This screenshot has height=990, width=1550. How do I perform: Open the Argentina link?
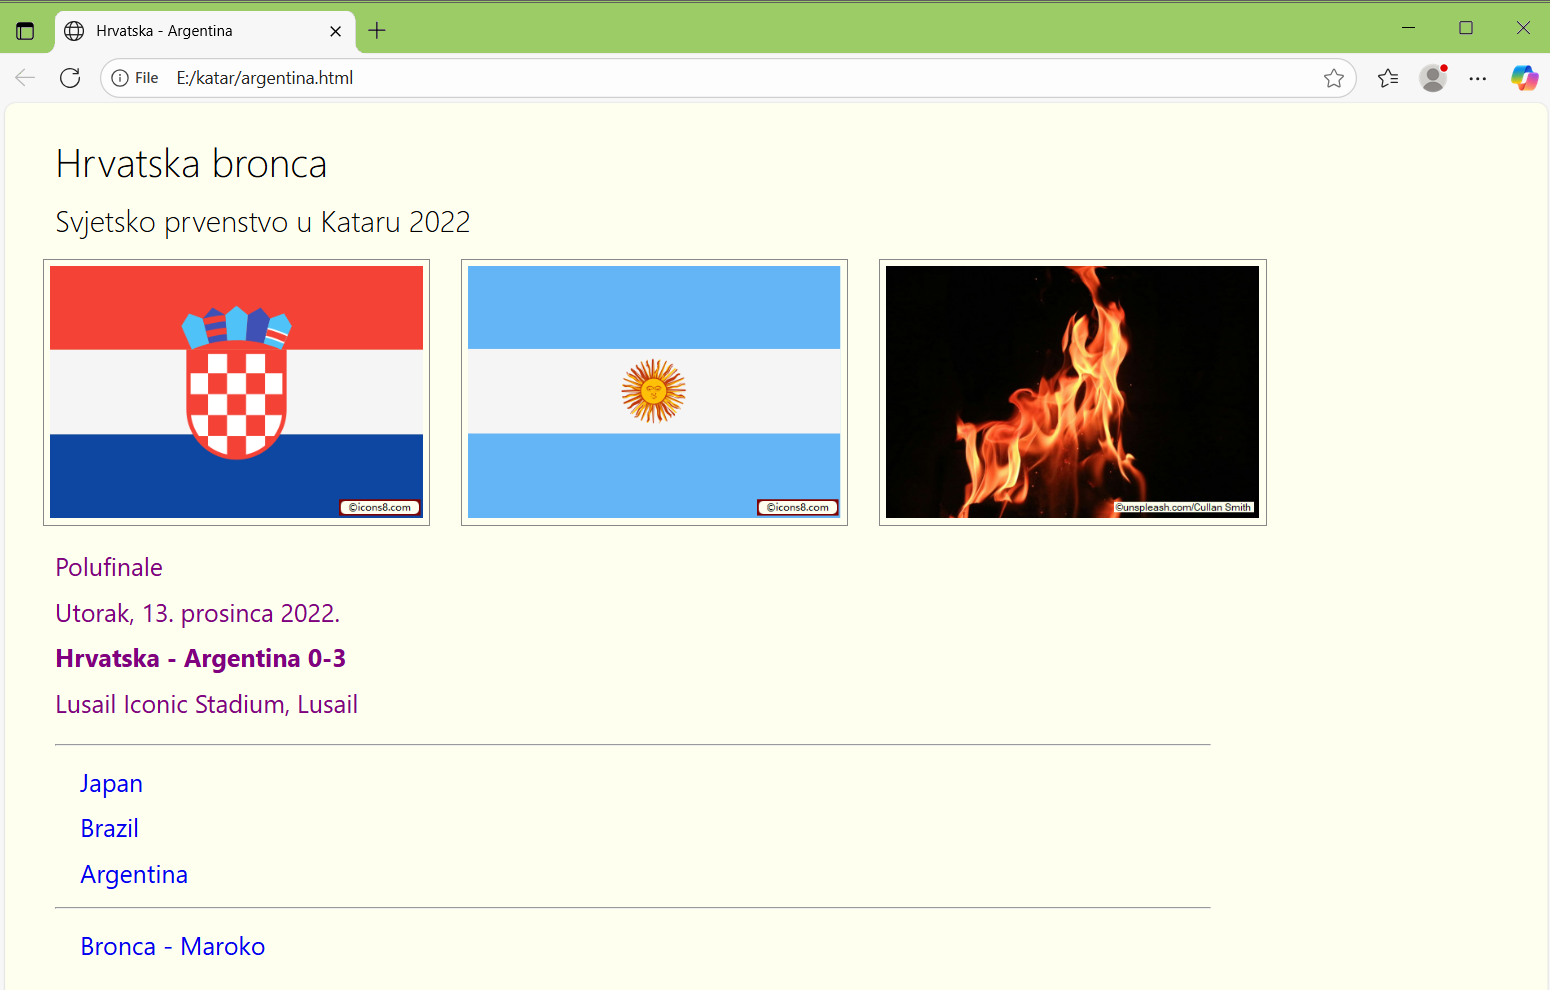point(134,875)
